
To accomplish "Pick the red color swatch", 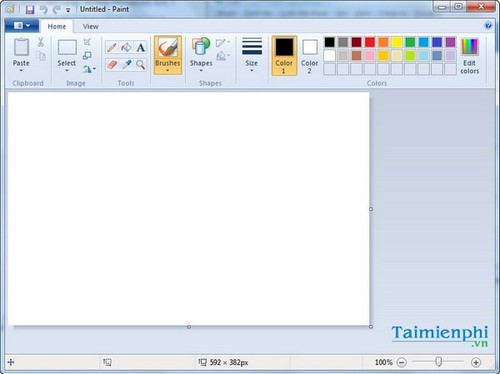I will [x=370, y=42].
